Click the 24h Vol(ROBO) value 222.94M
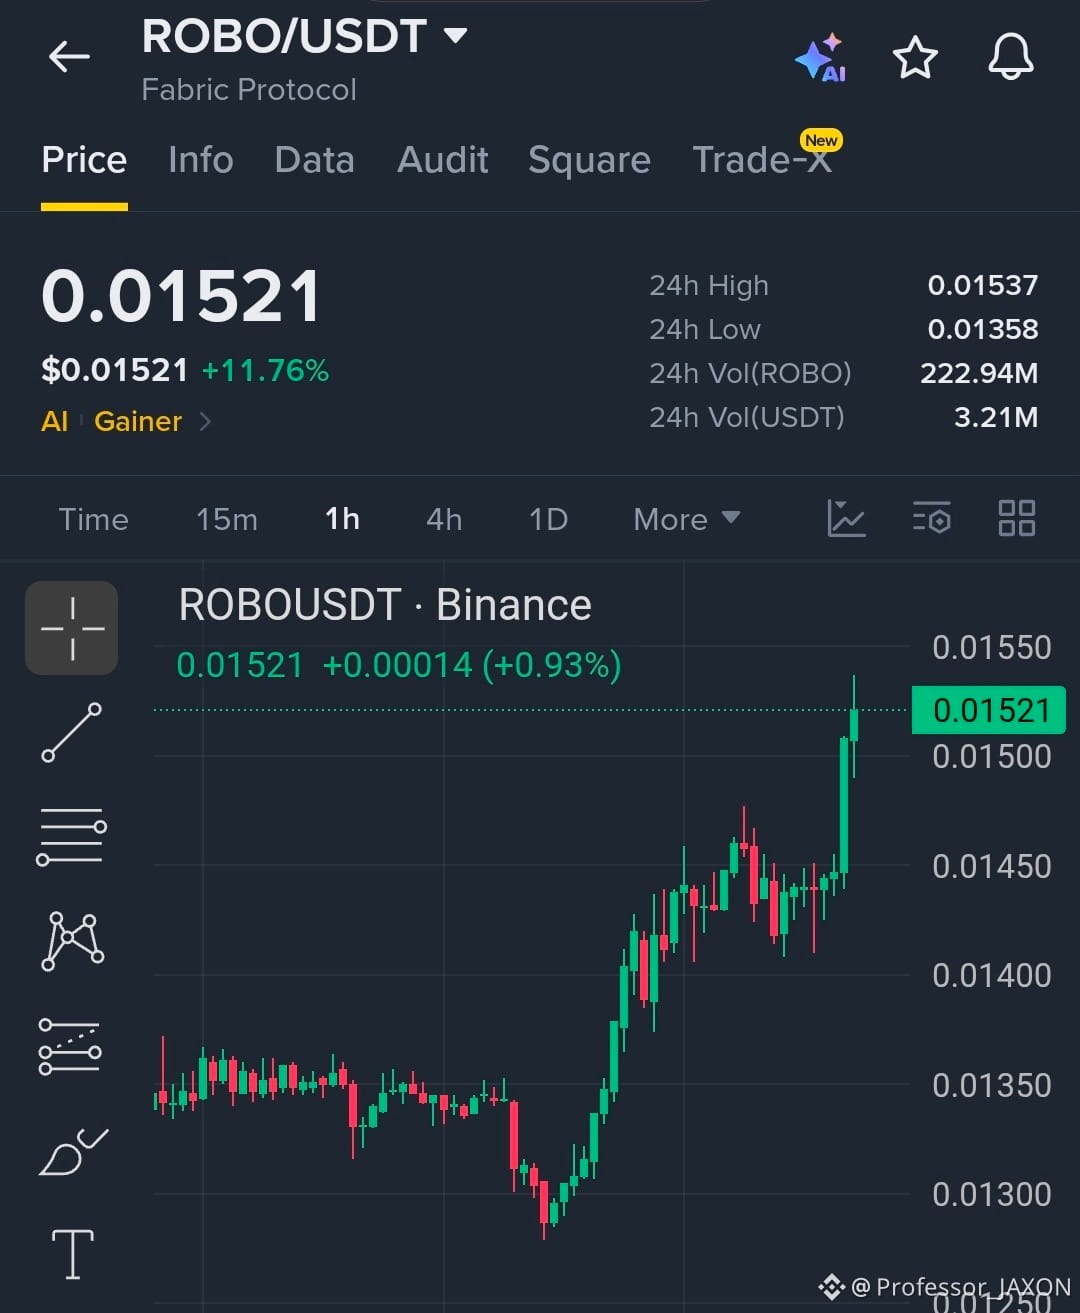 pos(979,373)
